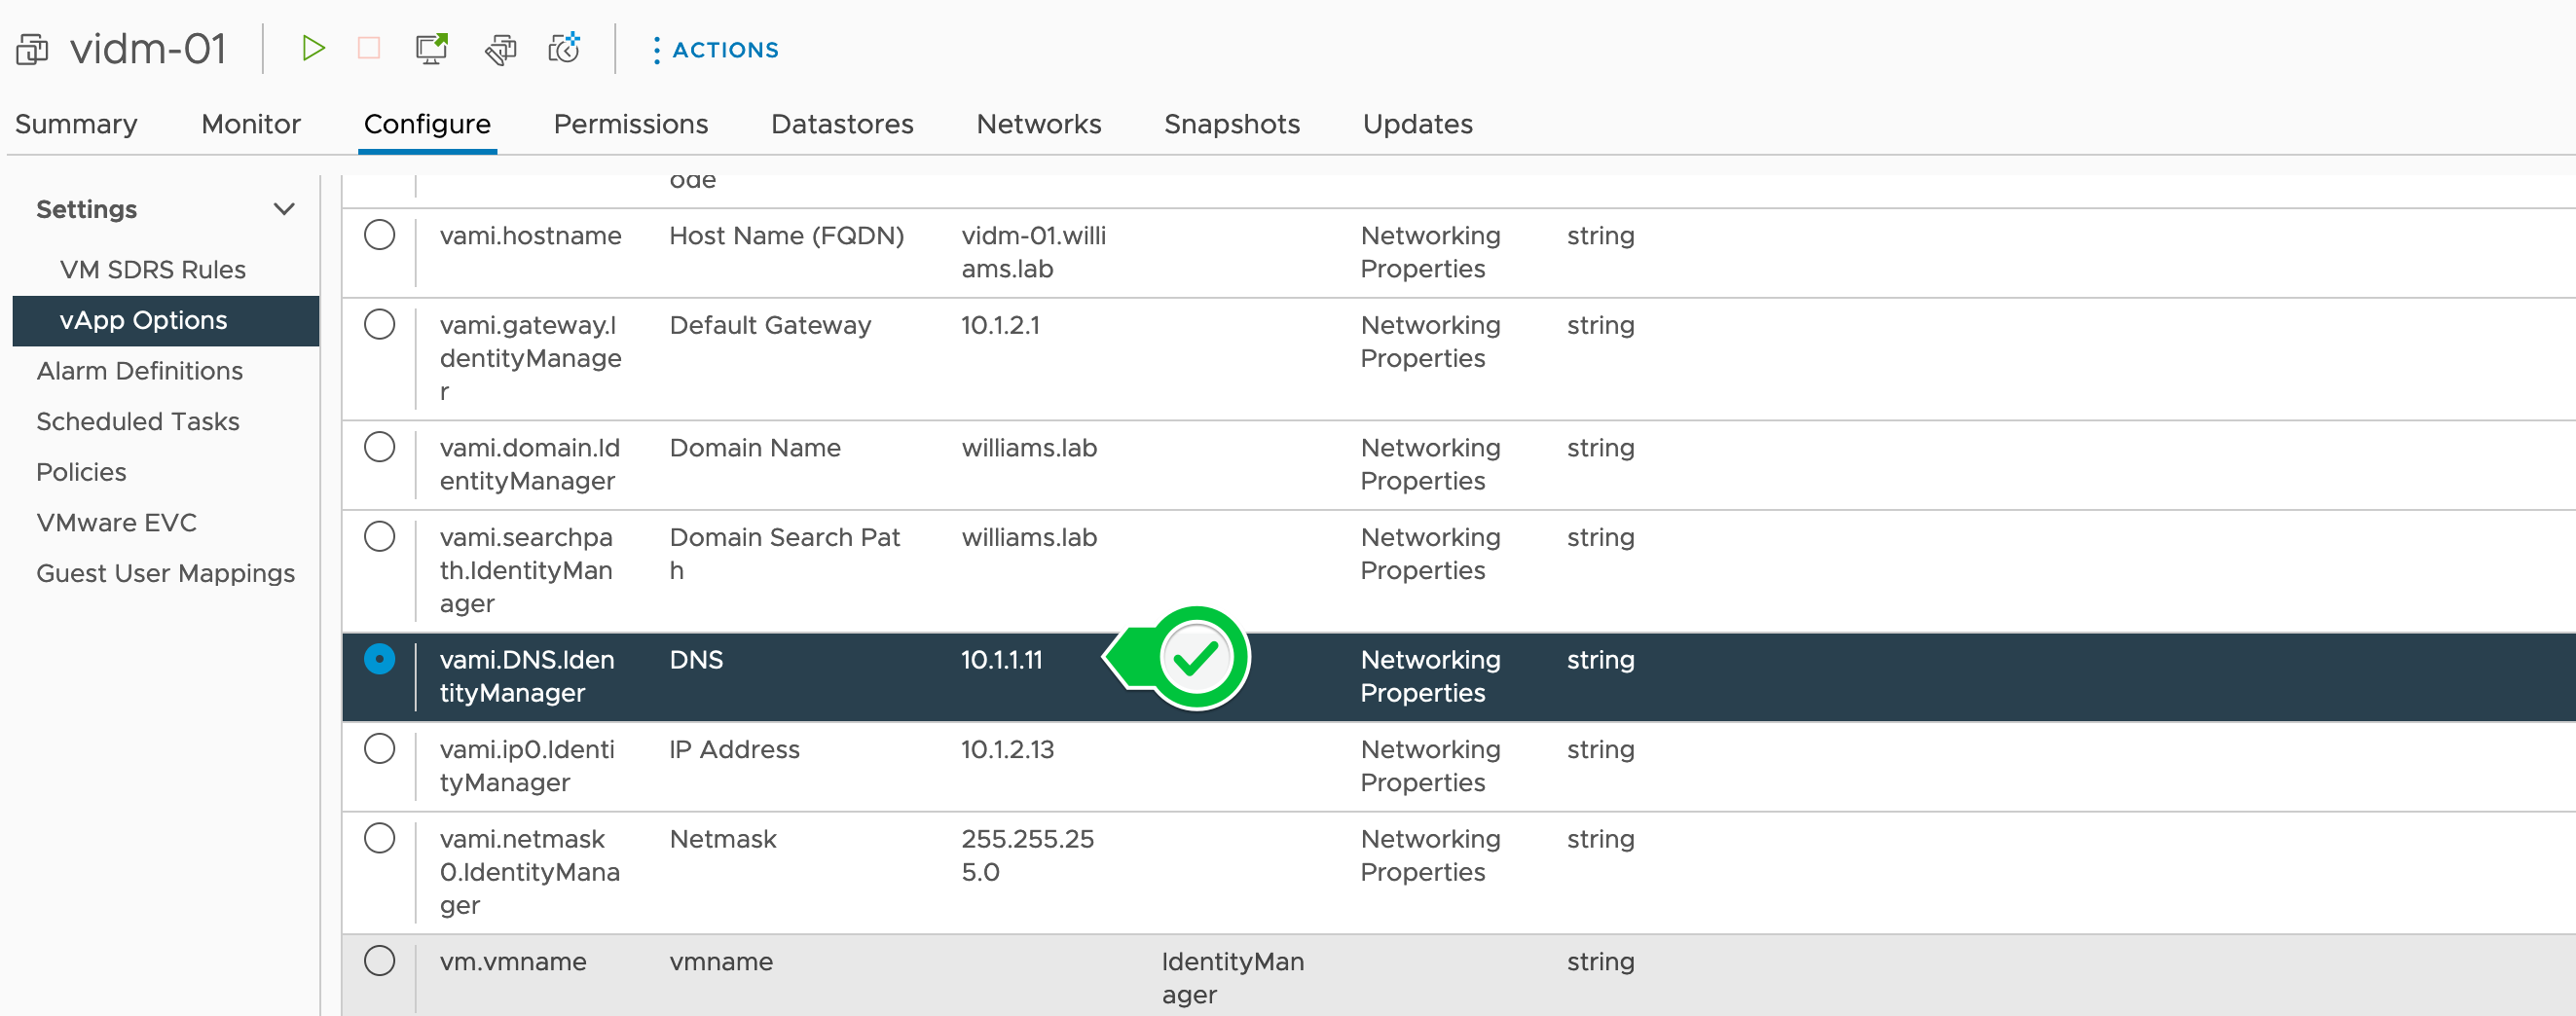2576x1016 pixels.
Task: Click the vami.gateway.IdentityManager key cell
Action: point(530,359)
